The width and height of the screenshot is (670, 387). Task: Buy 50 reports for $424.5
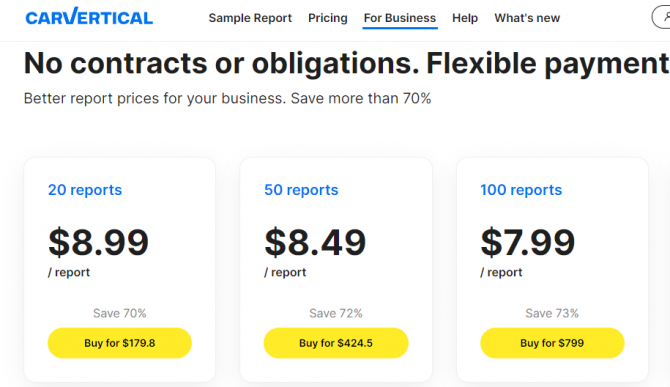336,343
